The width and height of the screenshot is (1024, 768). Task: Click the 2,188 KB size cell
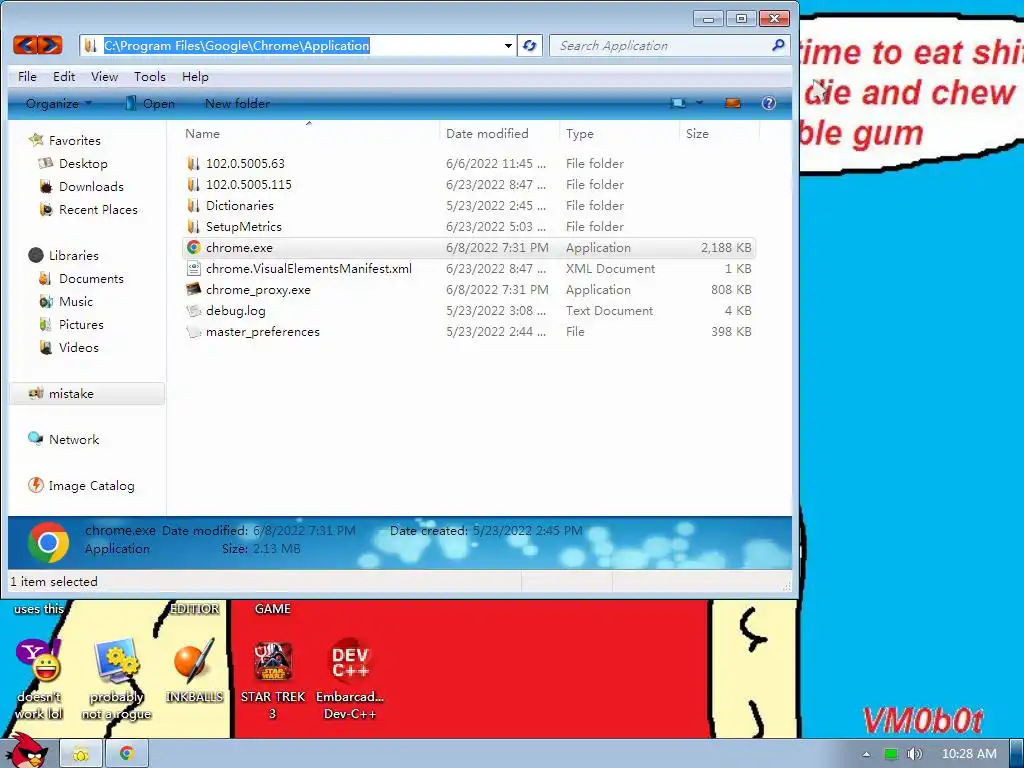(726, 248)
